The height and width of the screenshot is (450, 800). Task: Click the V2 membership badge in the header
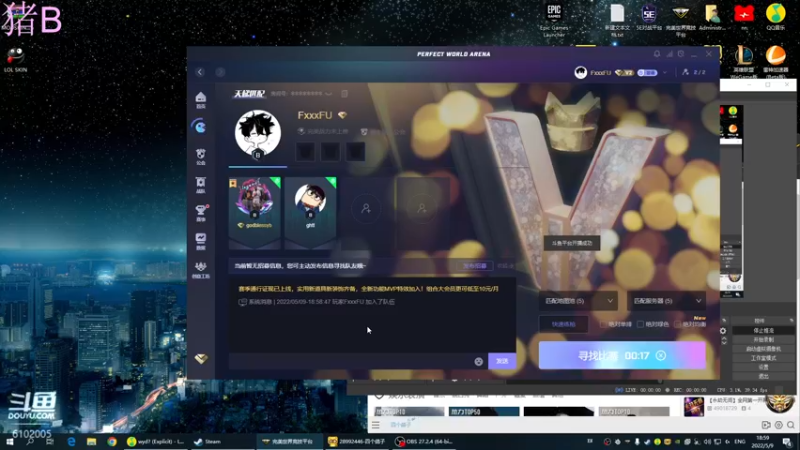624,73
